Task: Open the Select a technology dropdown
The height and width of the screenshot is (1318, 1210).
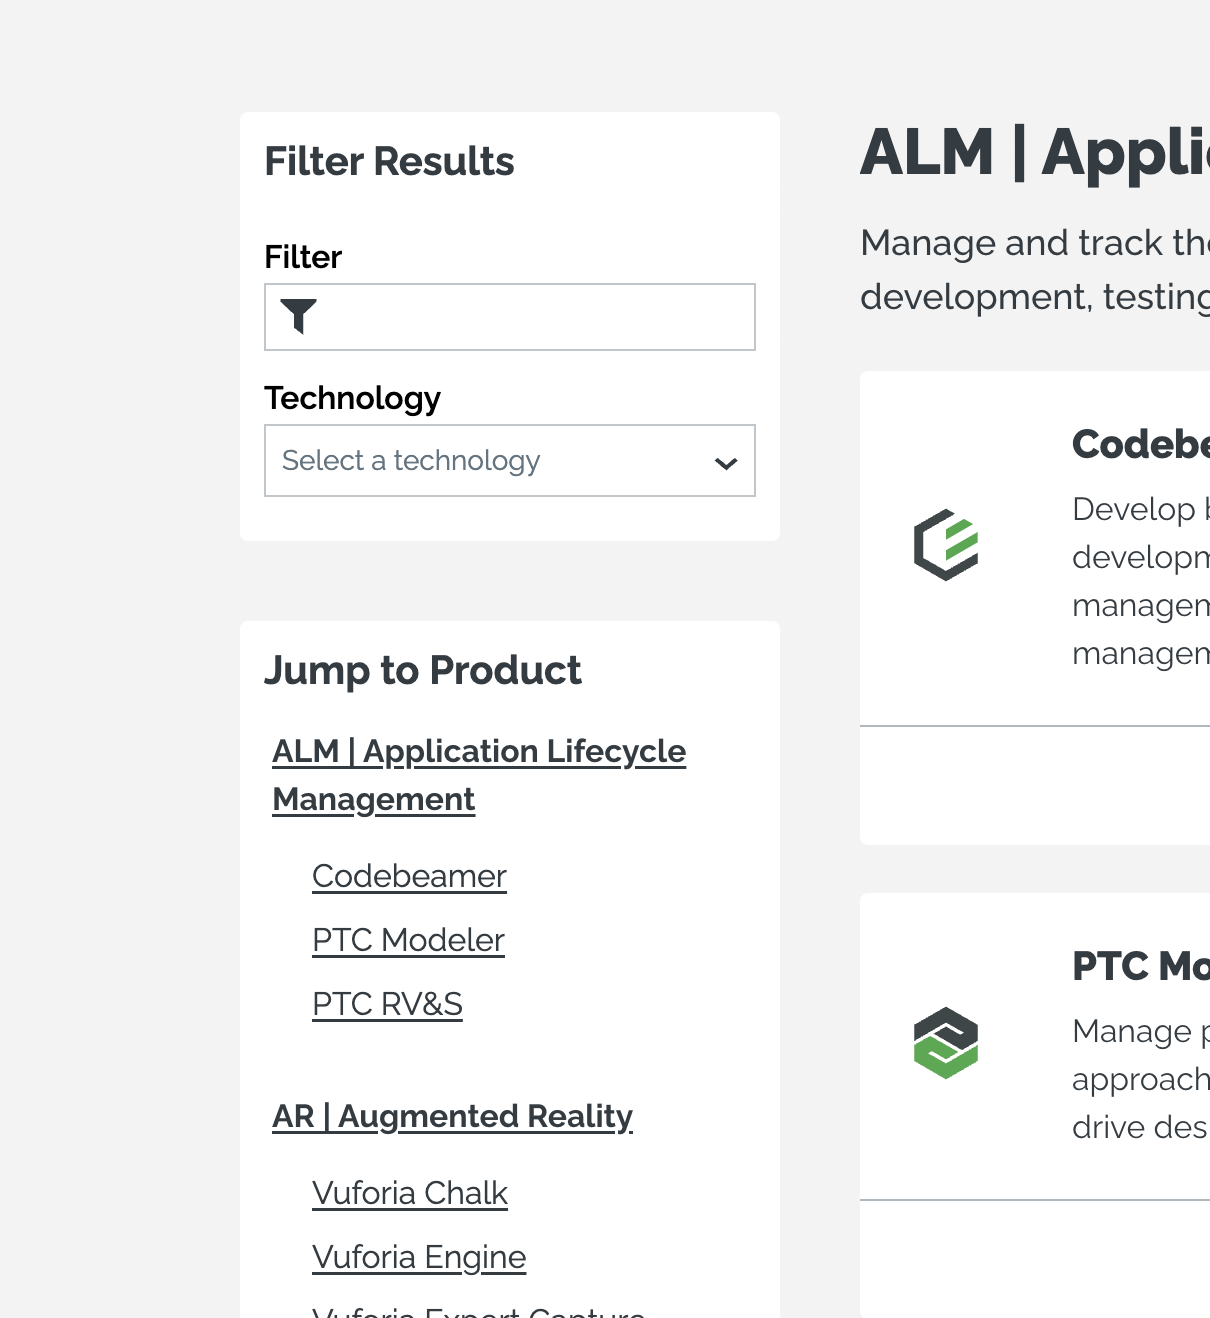Action: tap(510, 461)
